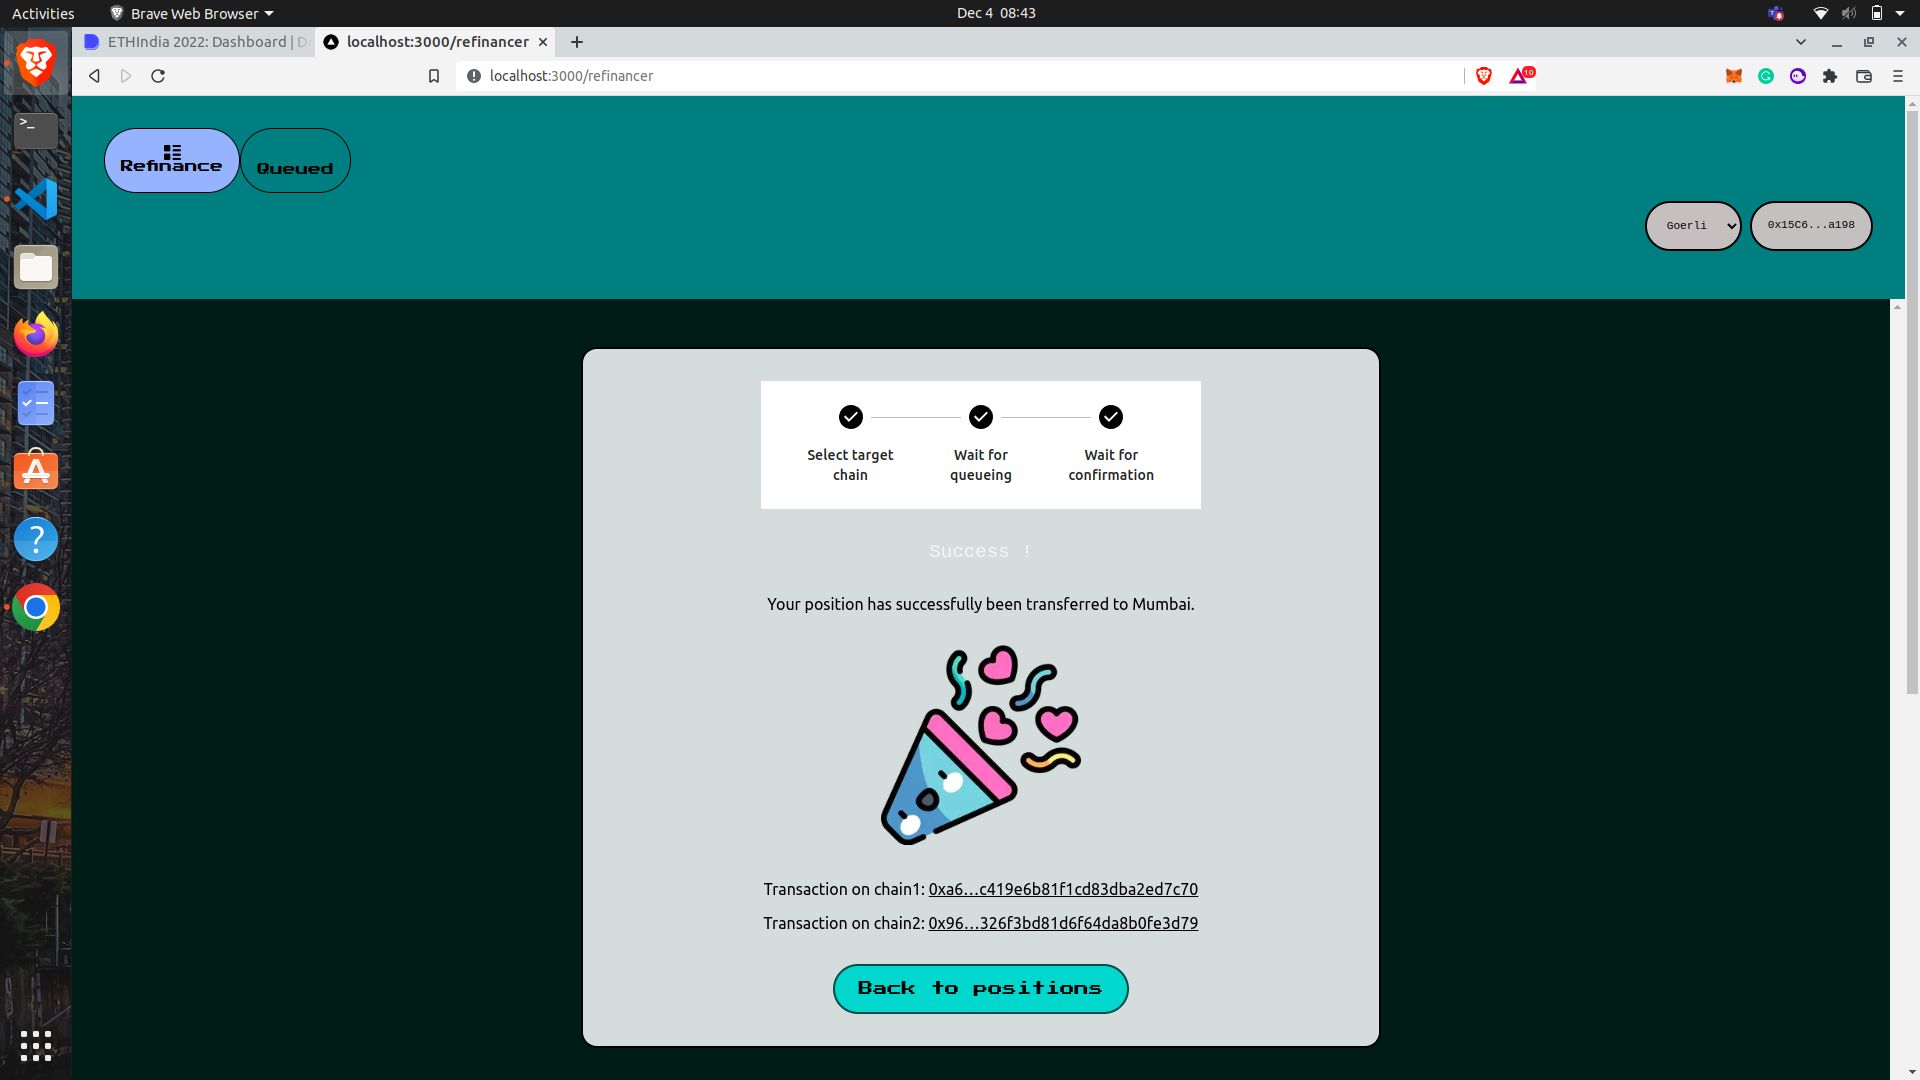Open chain1 transaction link
1920x1080 pixels.
1063,887
